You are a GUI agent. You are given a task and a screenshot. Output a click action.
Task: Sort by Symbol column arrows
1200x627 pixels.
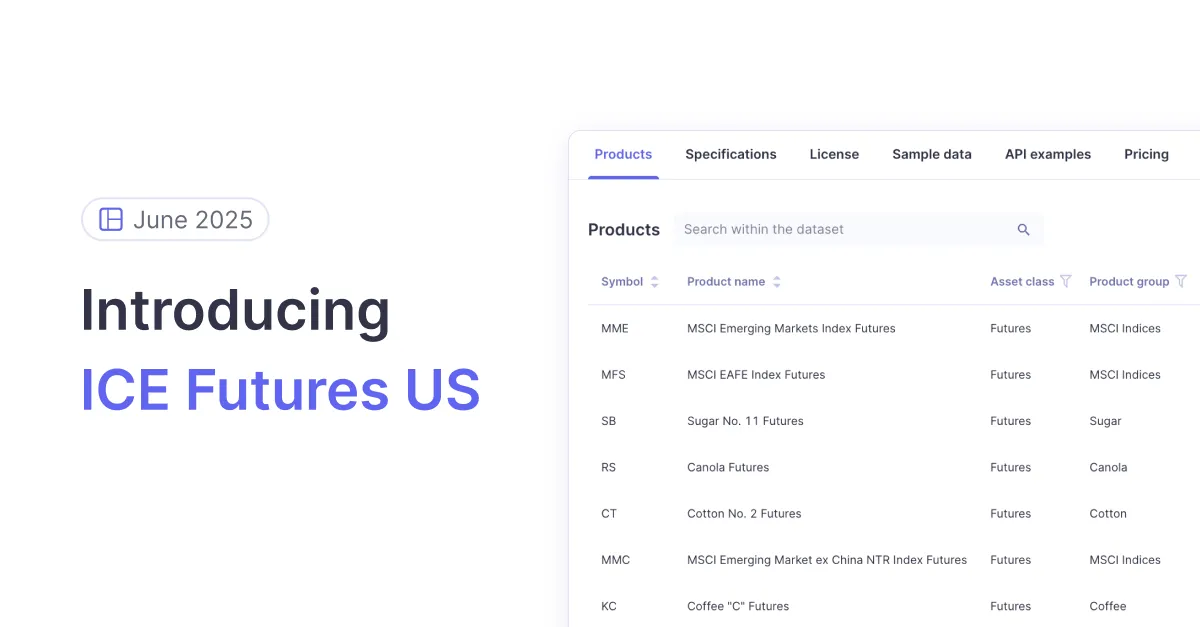click(654, 282)
